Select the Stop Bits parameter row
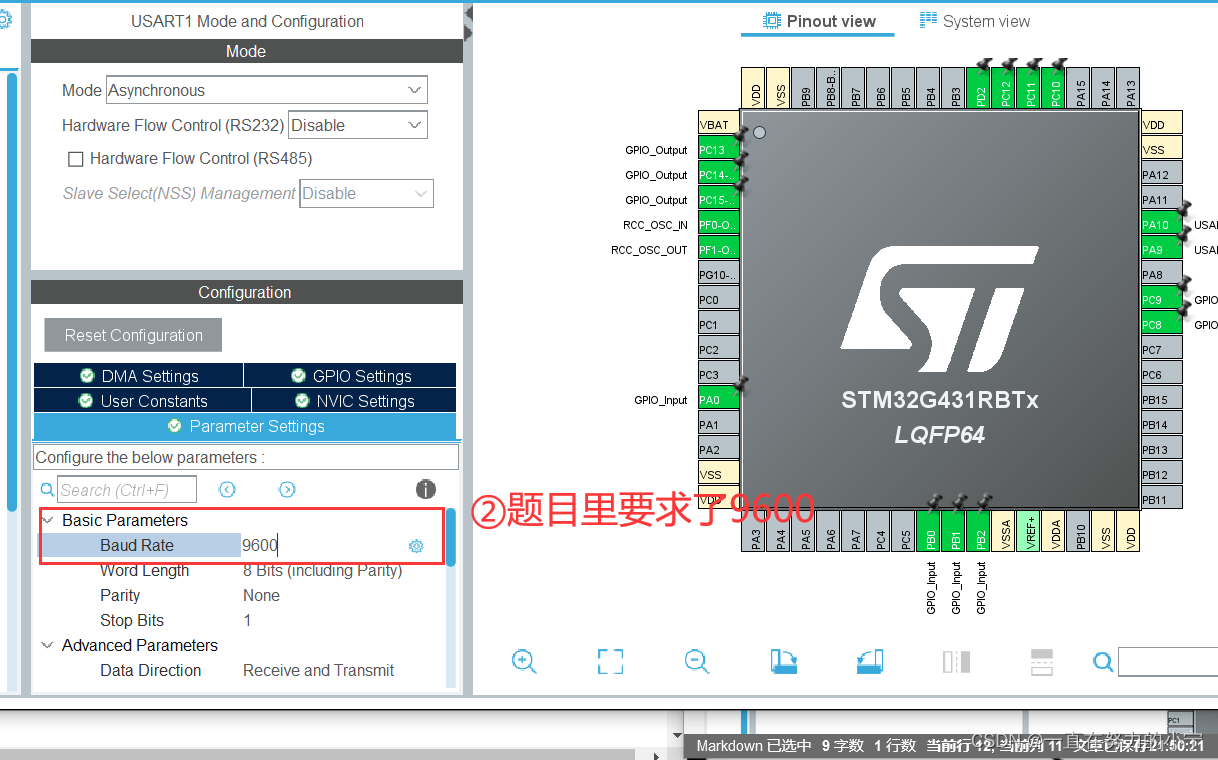Image resolution: width=1218 pixels, height=760 pixels. click(242, 620)
